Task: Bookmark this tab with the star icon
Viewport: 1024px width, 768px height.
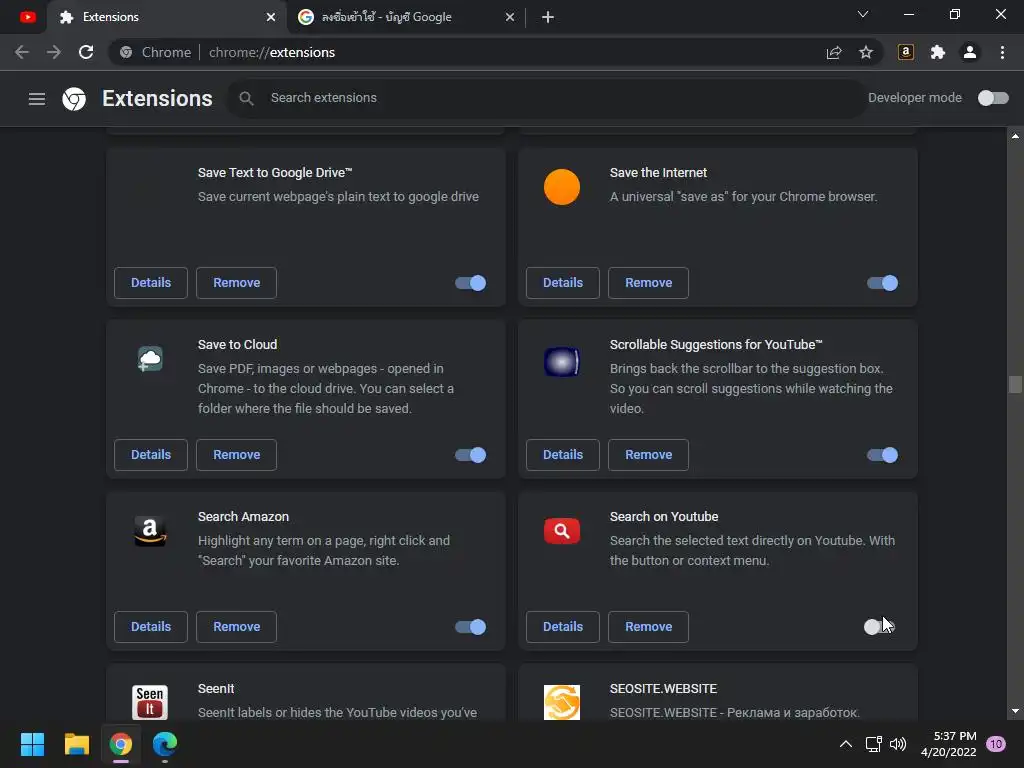Action: click(x=866, y=52)
